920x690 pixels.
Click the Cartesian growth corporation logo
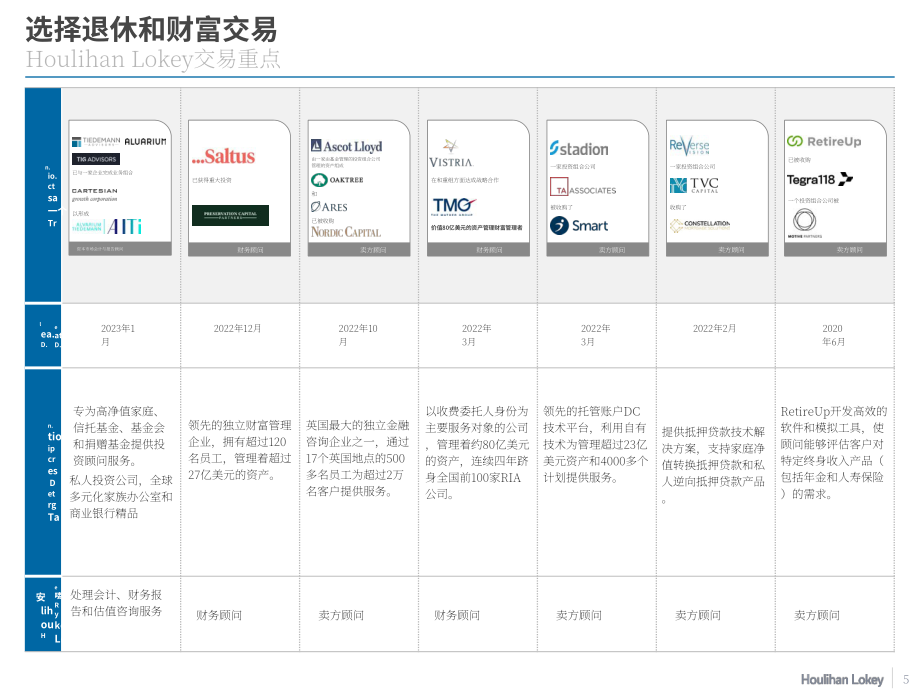click(94, 194)
